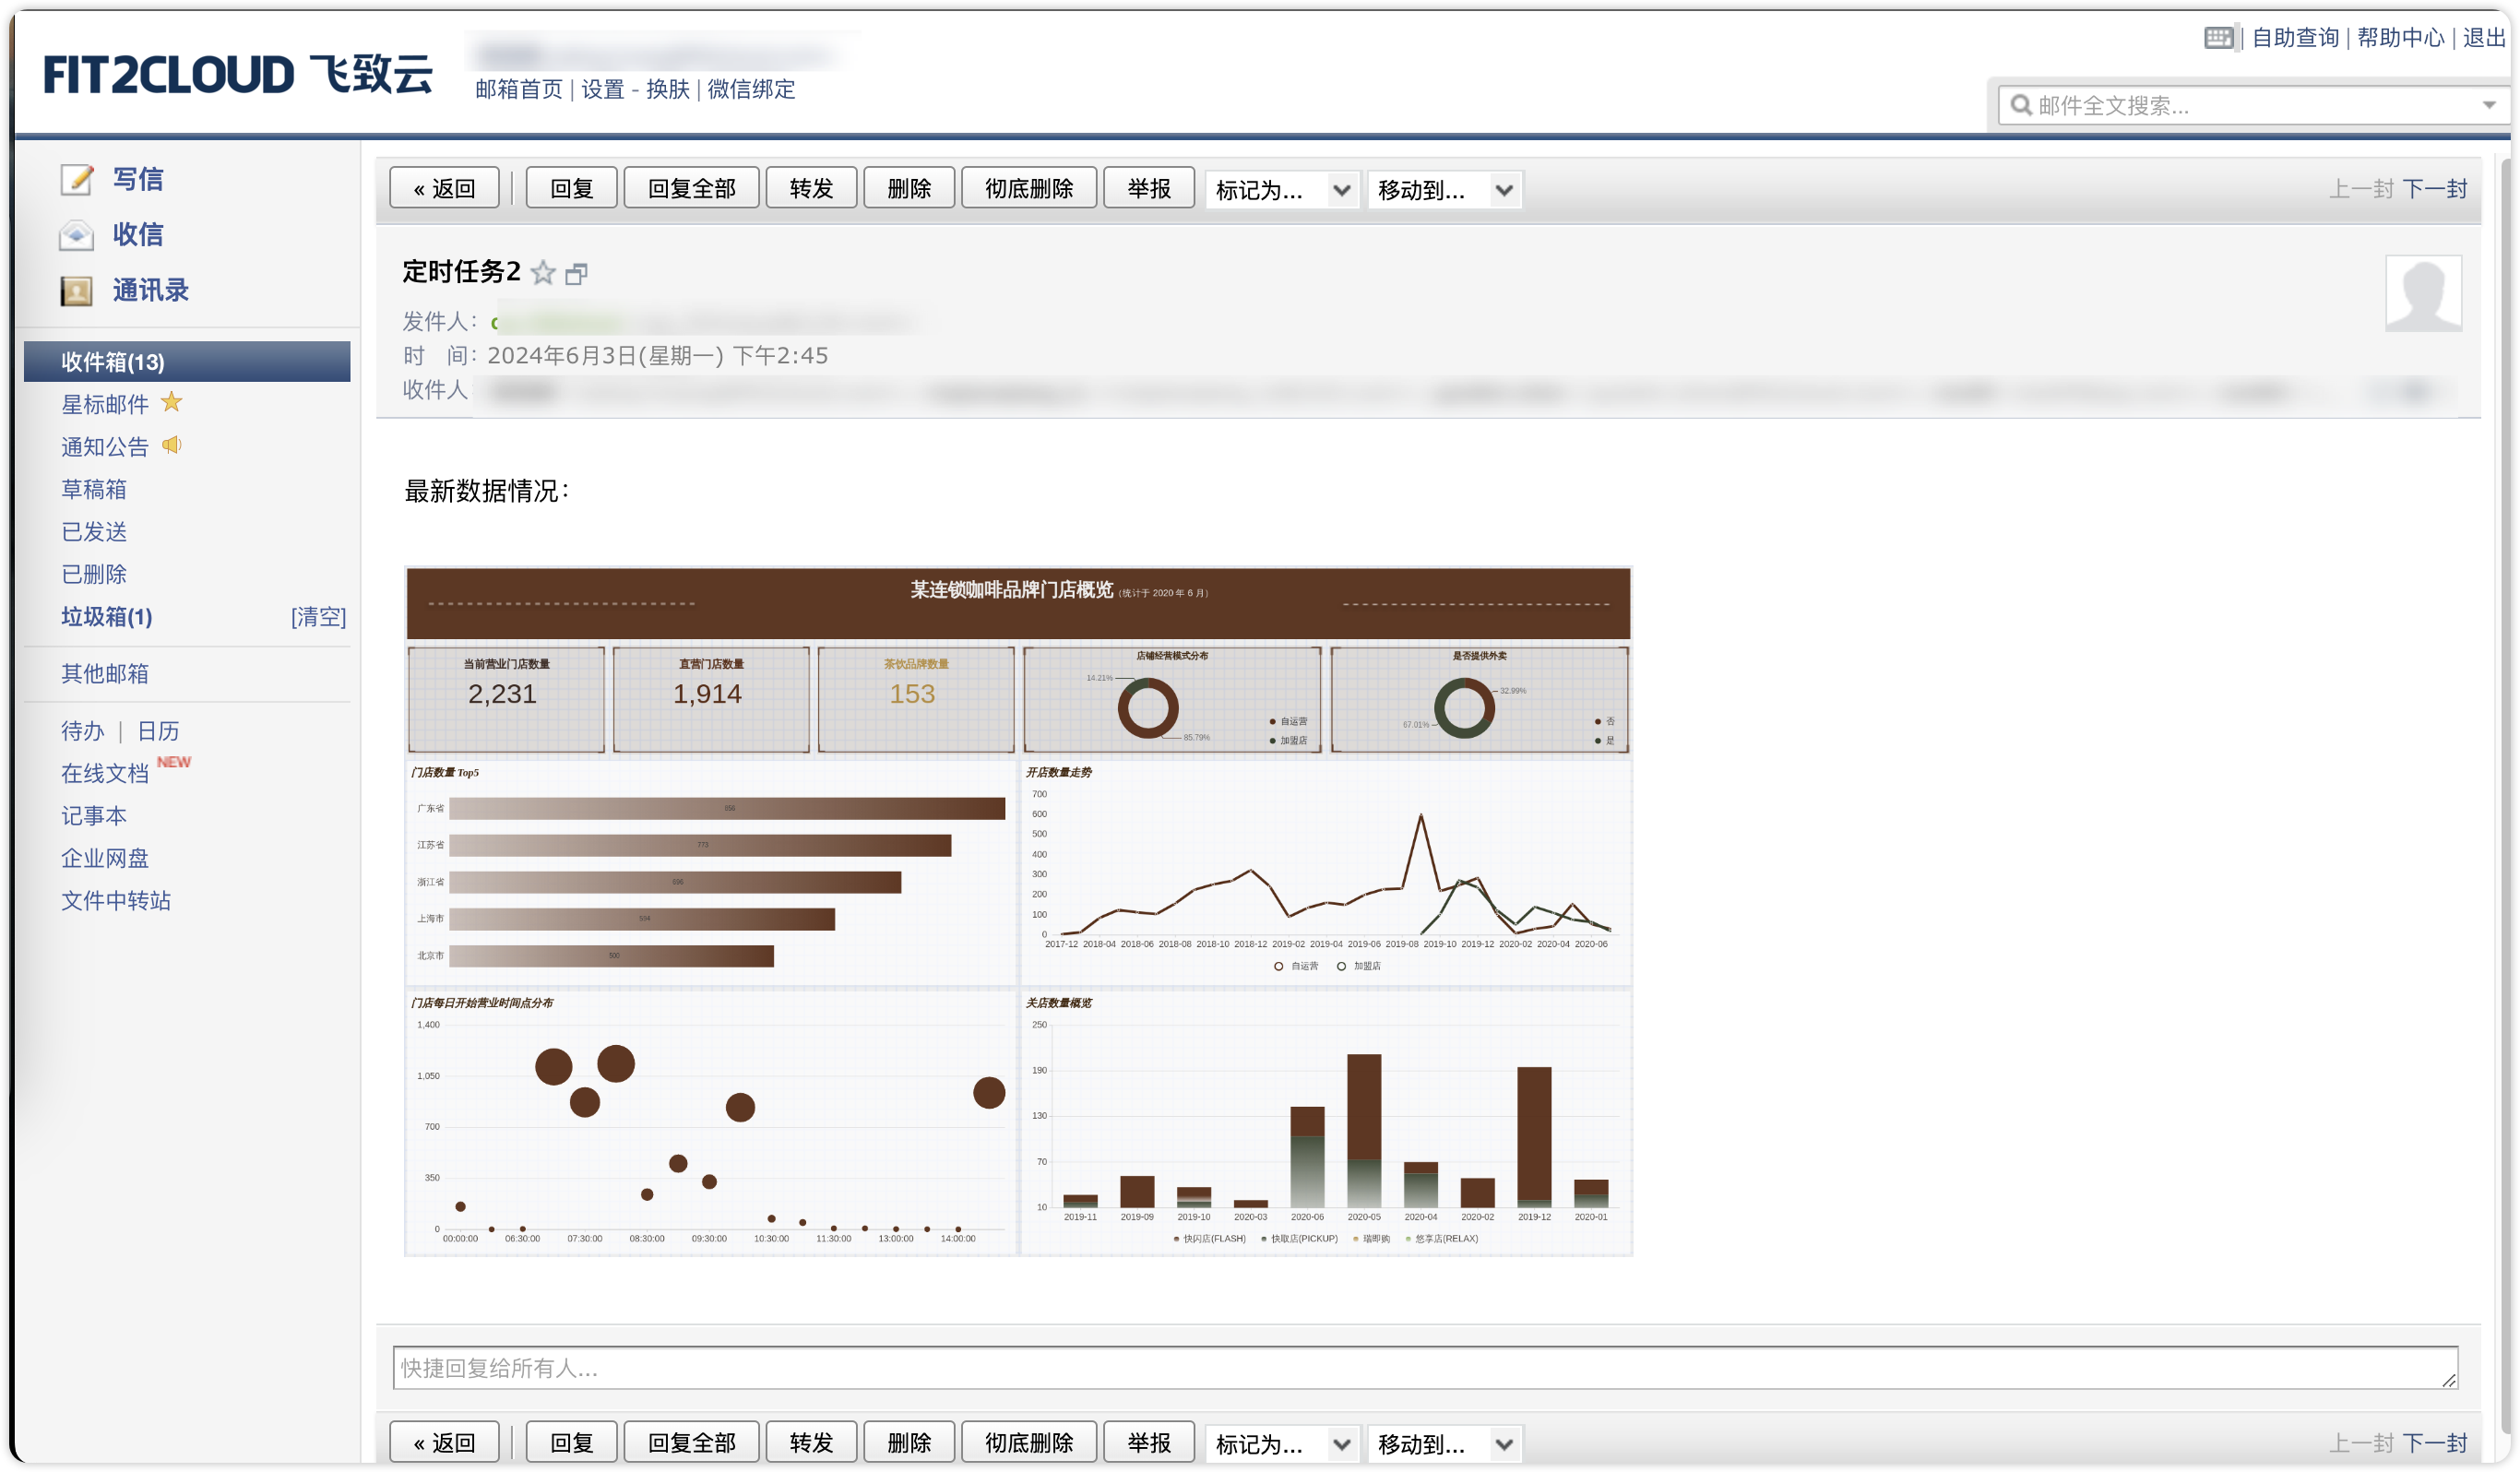Click the star icon beside 星标邮件
2520x1472 pixels.
[x=172, y=402]
